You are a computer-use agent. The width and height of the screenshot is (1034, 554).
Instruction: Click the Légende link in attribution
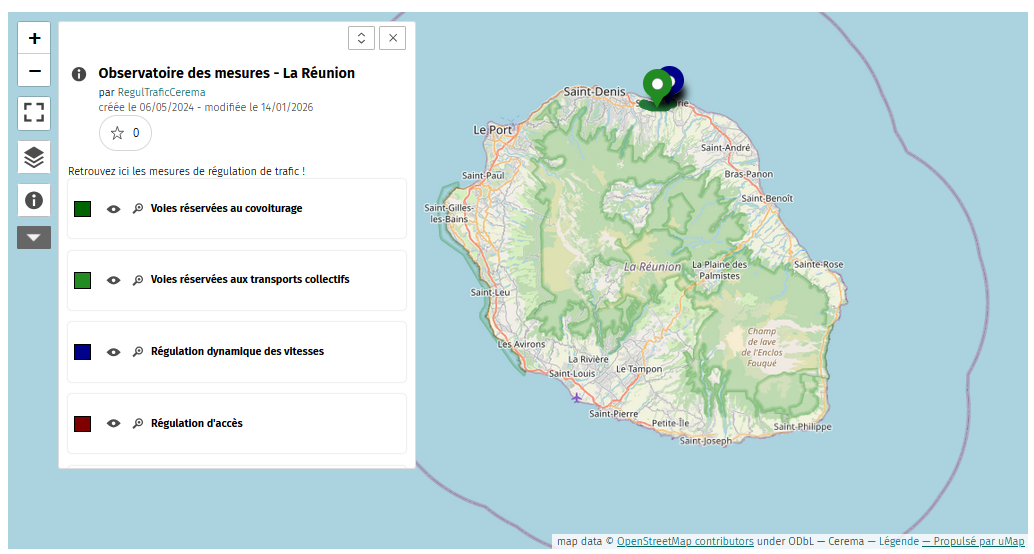tap(898, 541)
